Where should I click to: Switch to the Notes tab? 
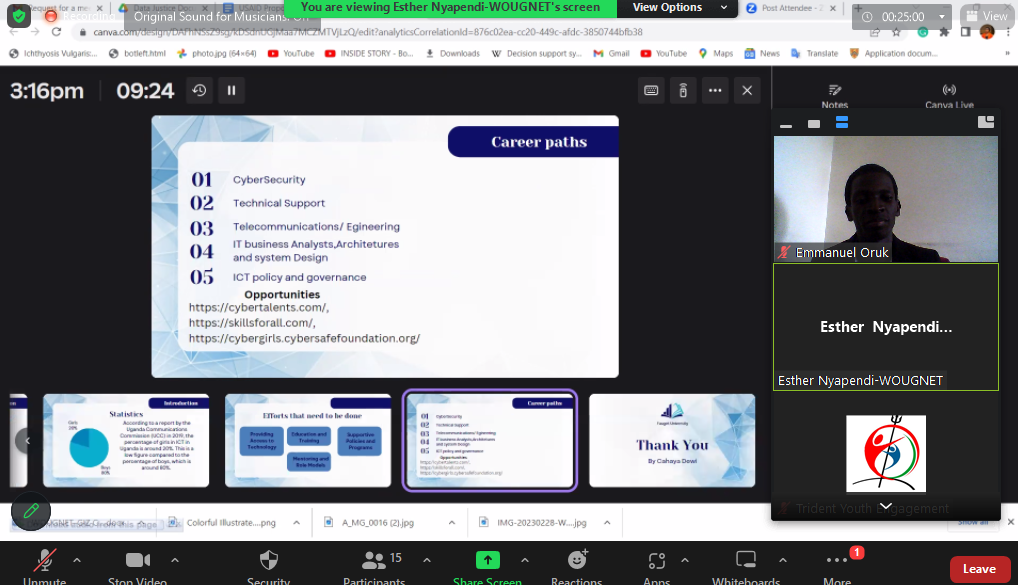(x=835, y=95)
